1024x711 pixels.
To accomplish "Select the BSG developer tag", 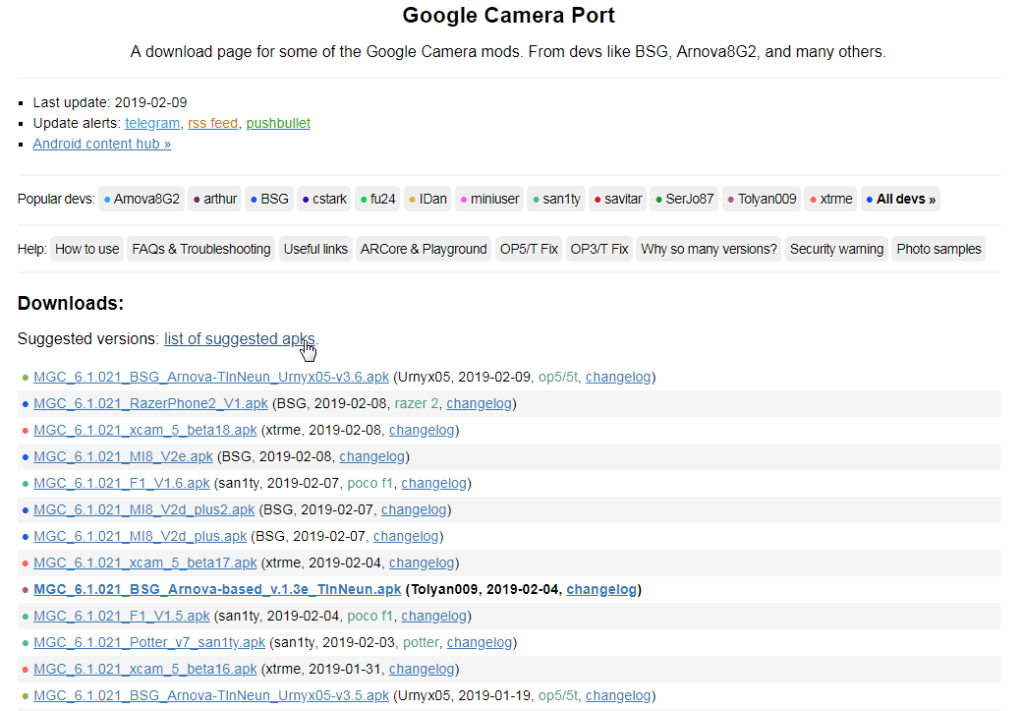I will tap(274, 199).
